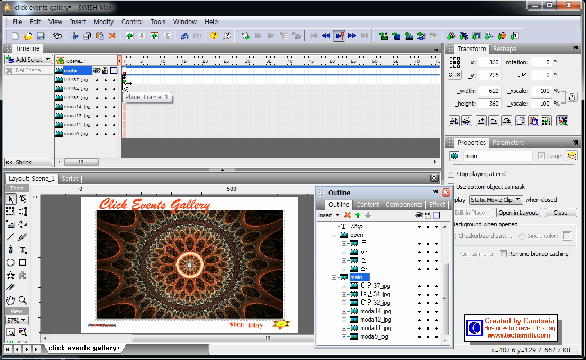586x360 pixels.
Task: Switch to the Script tab
Action: 70,179
